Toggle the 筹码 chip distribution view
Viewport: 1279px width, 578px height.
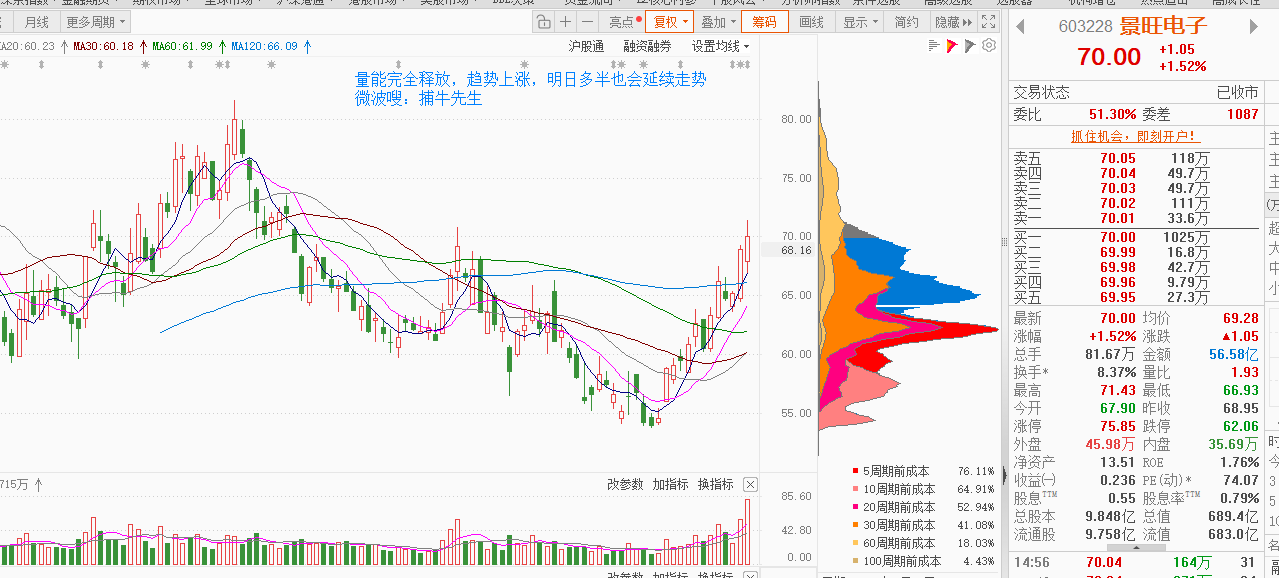pos(764,21)
